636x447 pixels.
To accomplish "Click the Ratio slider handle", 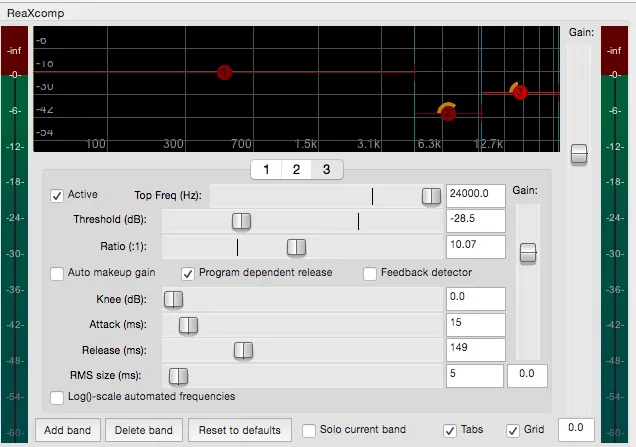I will pyautogui.click(x=296, y=247).
